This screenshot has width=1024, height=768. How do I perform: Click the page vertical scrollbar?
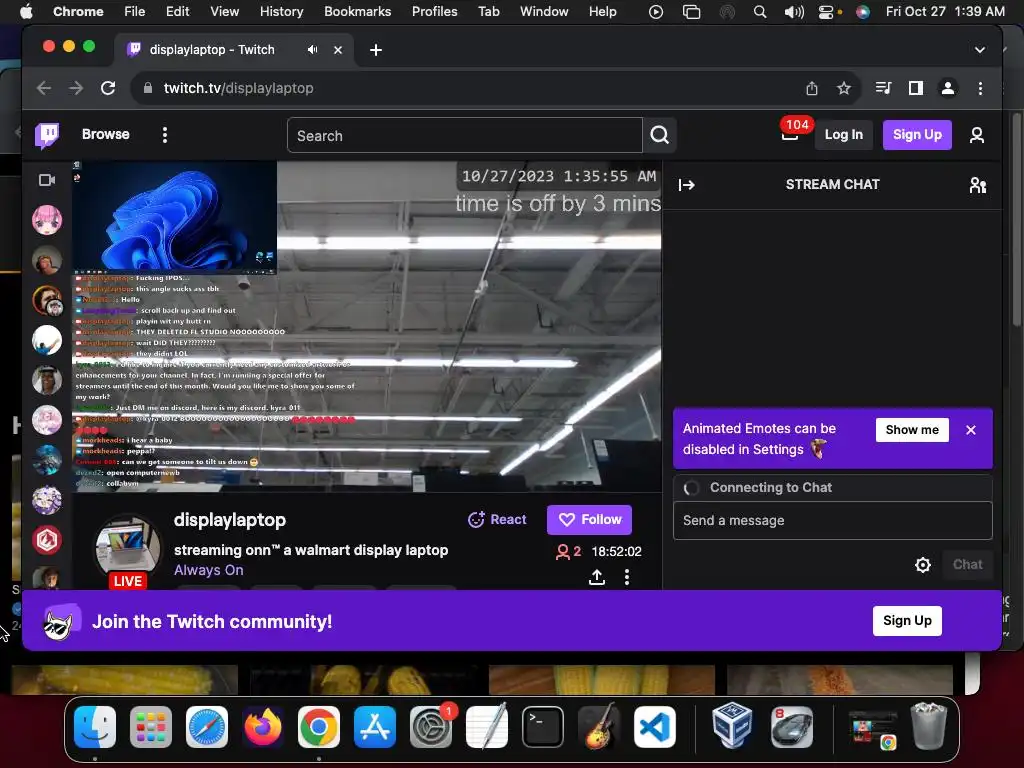[1016, 219]
